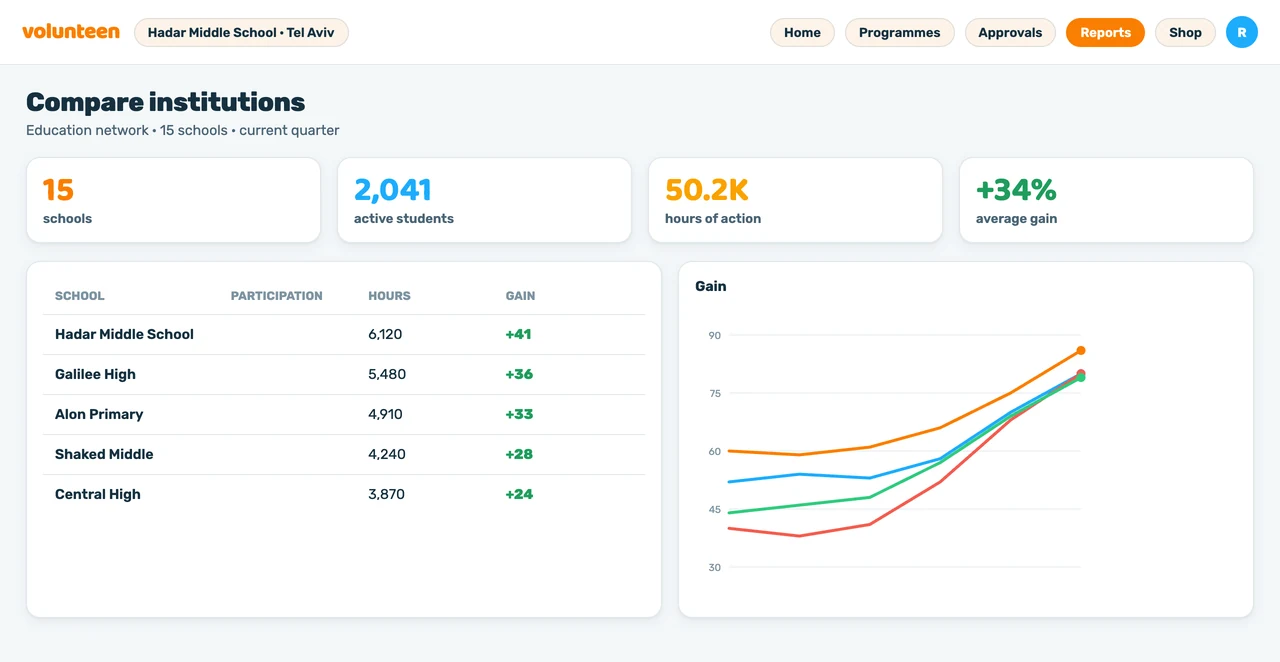
Task: Select the Reports nav item
Action: click(x=1105, y=32)
